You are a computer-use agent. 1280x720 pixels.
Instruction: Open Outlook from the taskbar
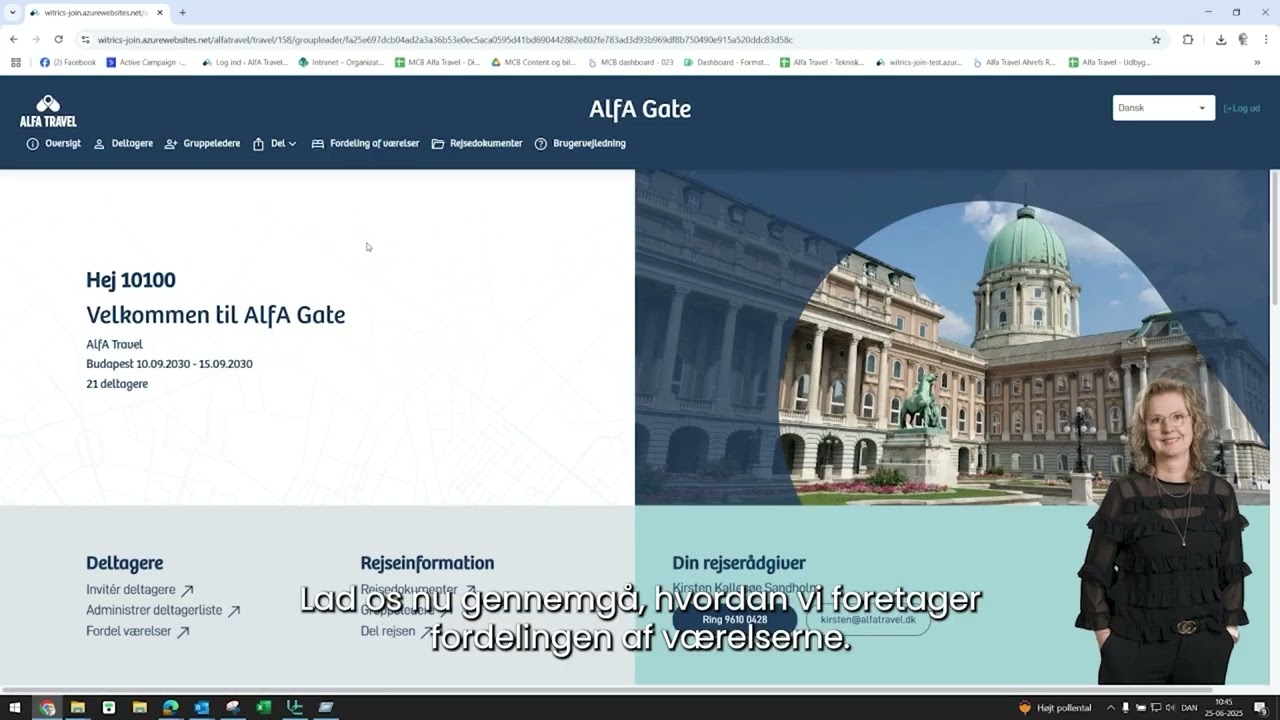(x=201, y=708)
